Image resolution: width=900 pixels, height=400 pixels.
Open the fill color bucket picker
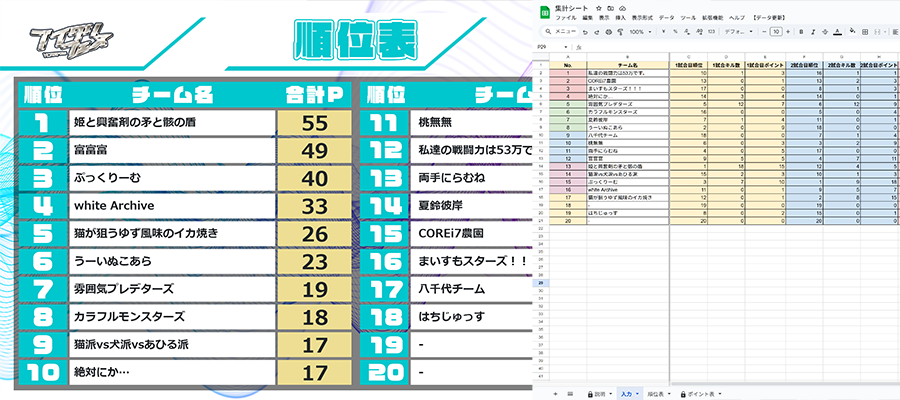(852, 31)
